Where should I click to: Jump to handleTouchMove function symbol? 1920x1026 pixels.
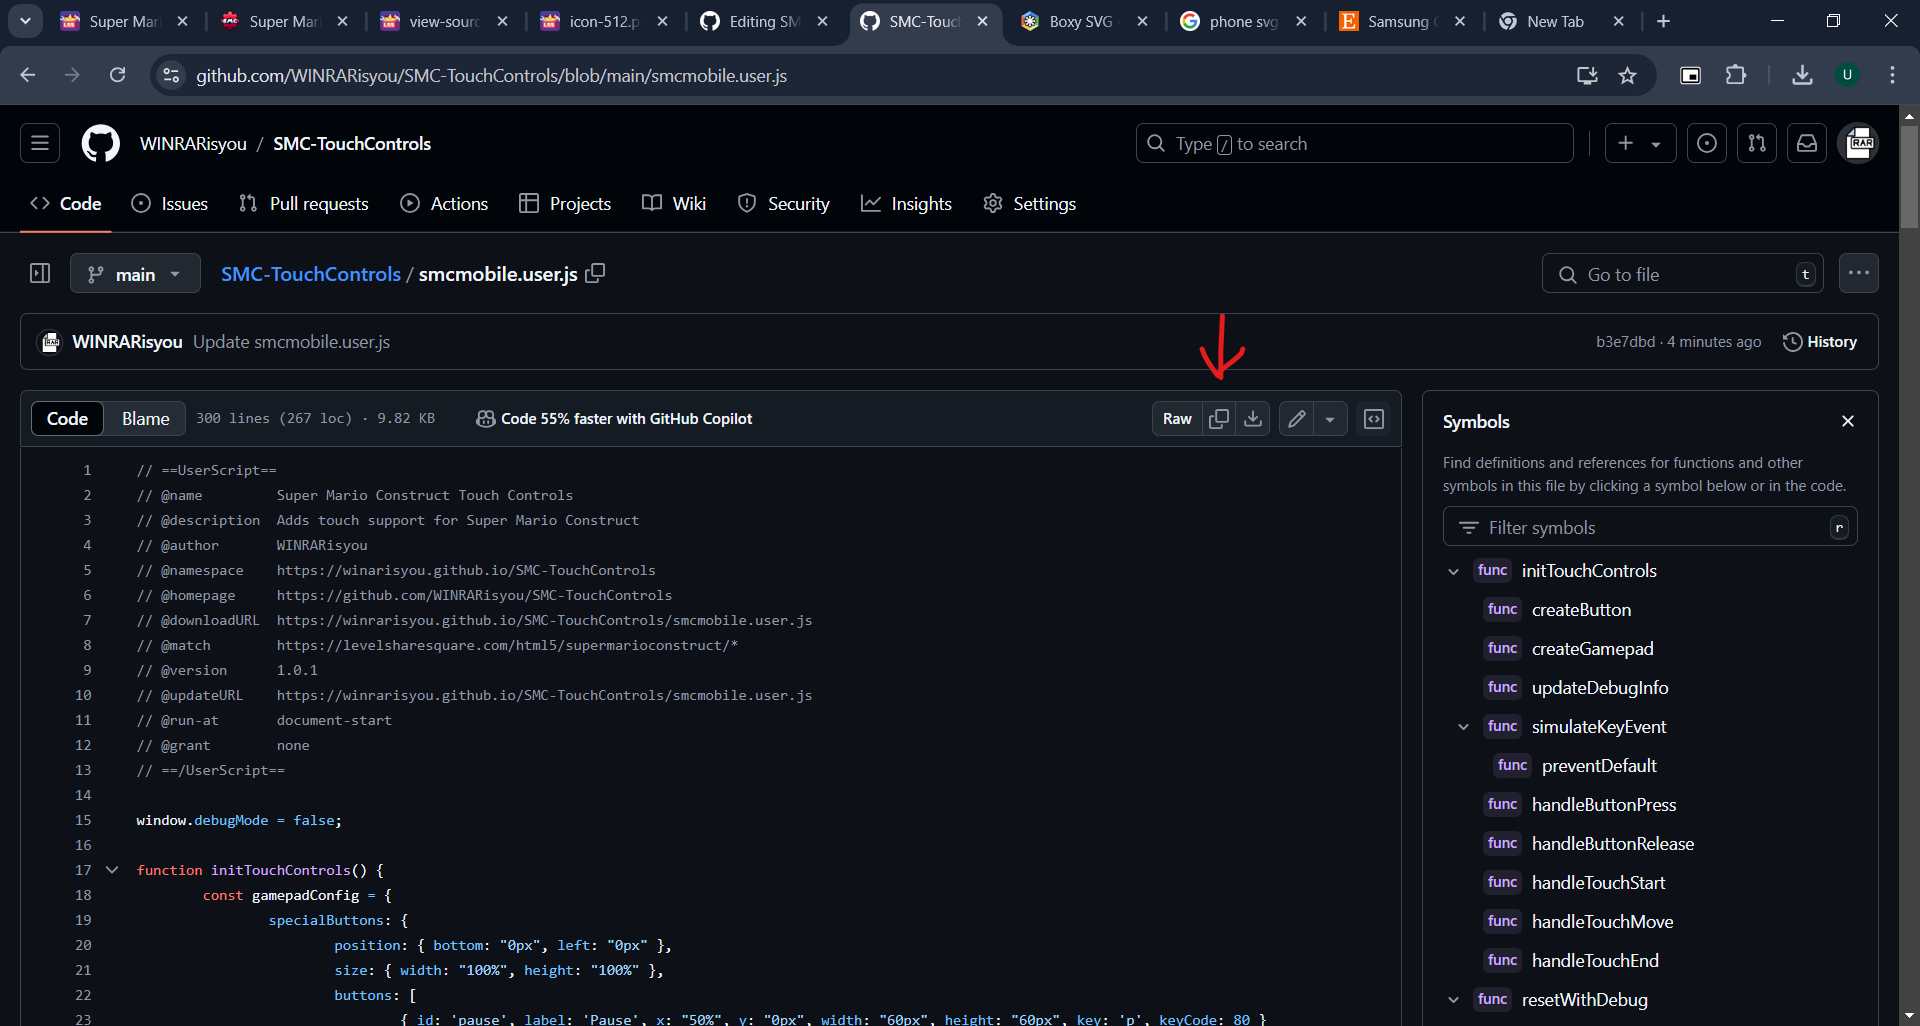1602,922
